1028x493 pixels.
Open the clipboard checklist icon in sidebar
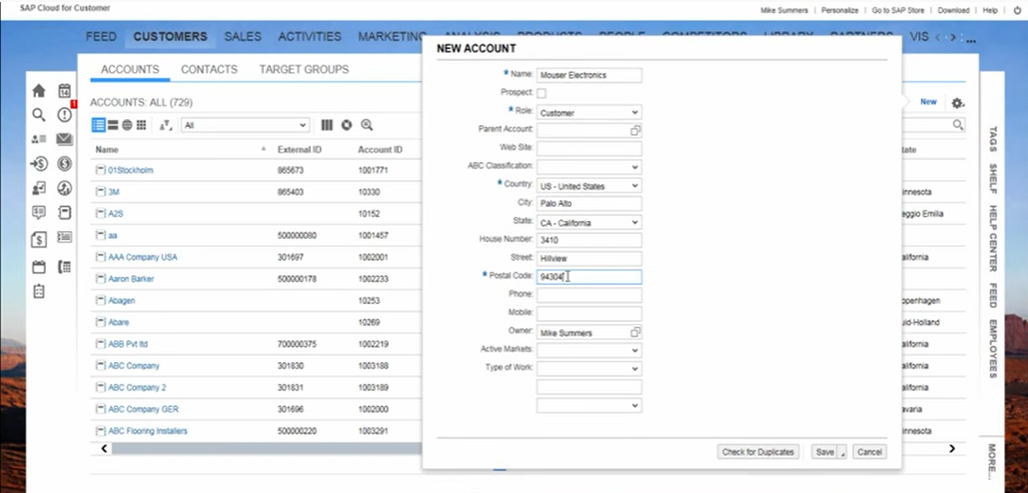coord(39,291)
